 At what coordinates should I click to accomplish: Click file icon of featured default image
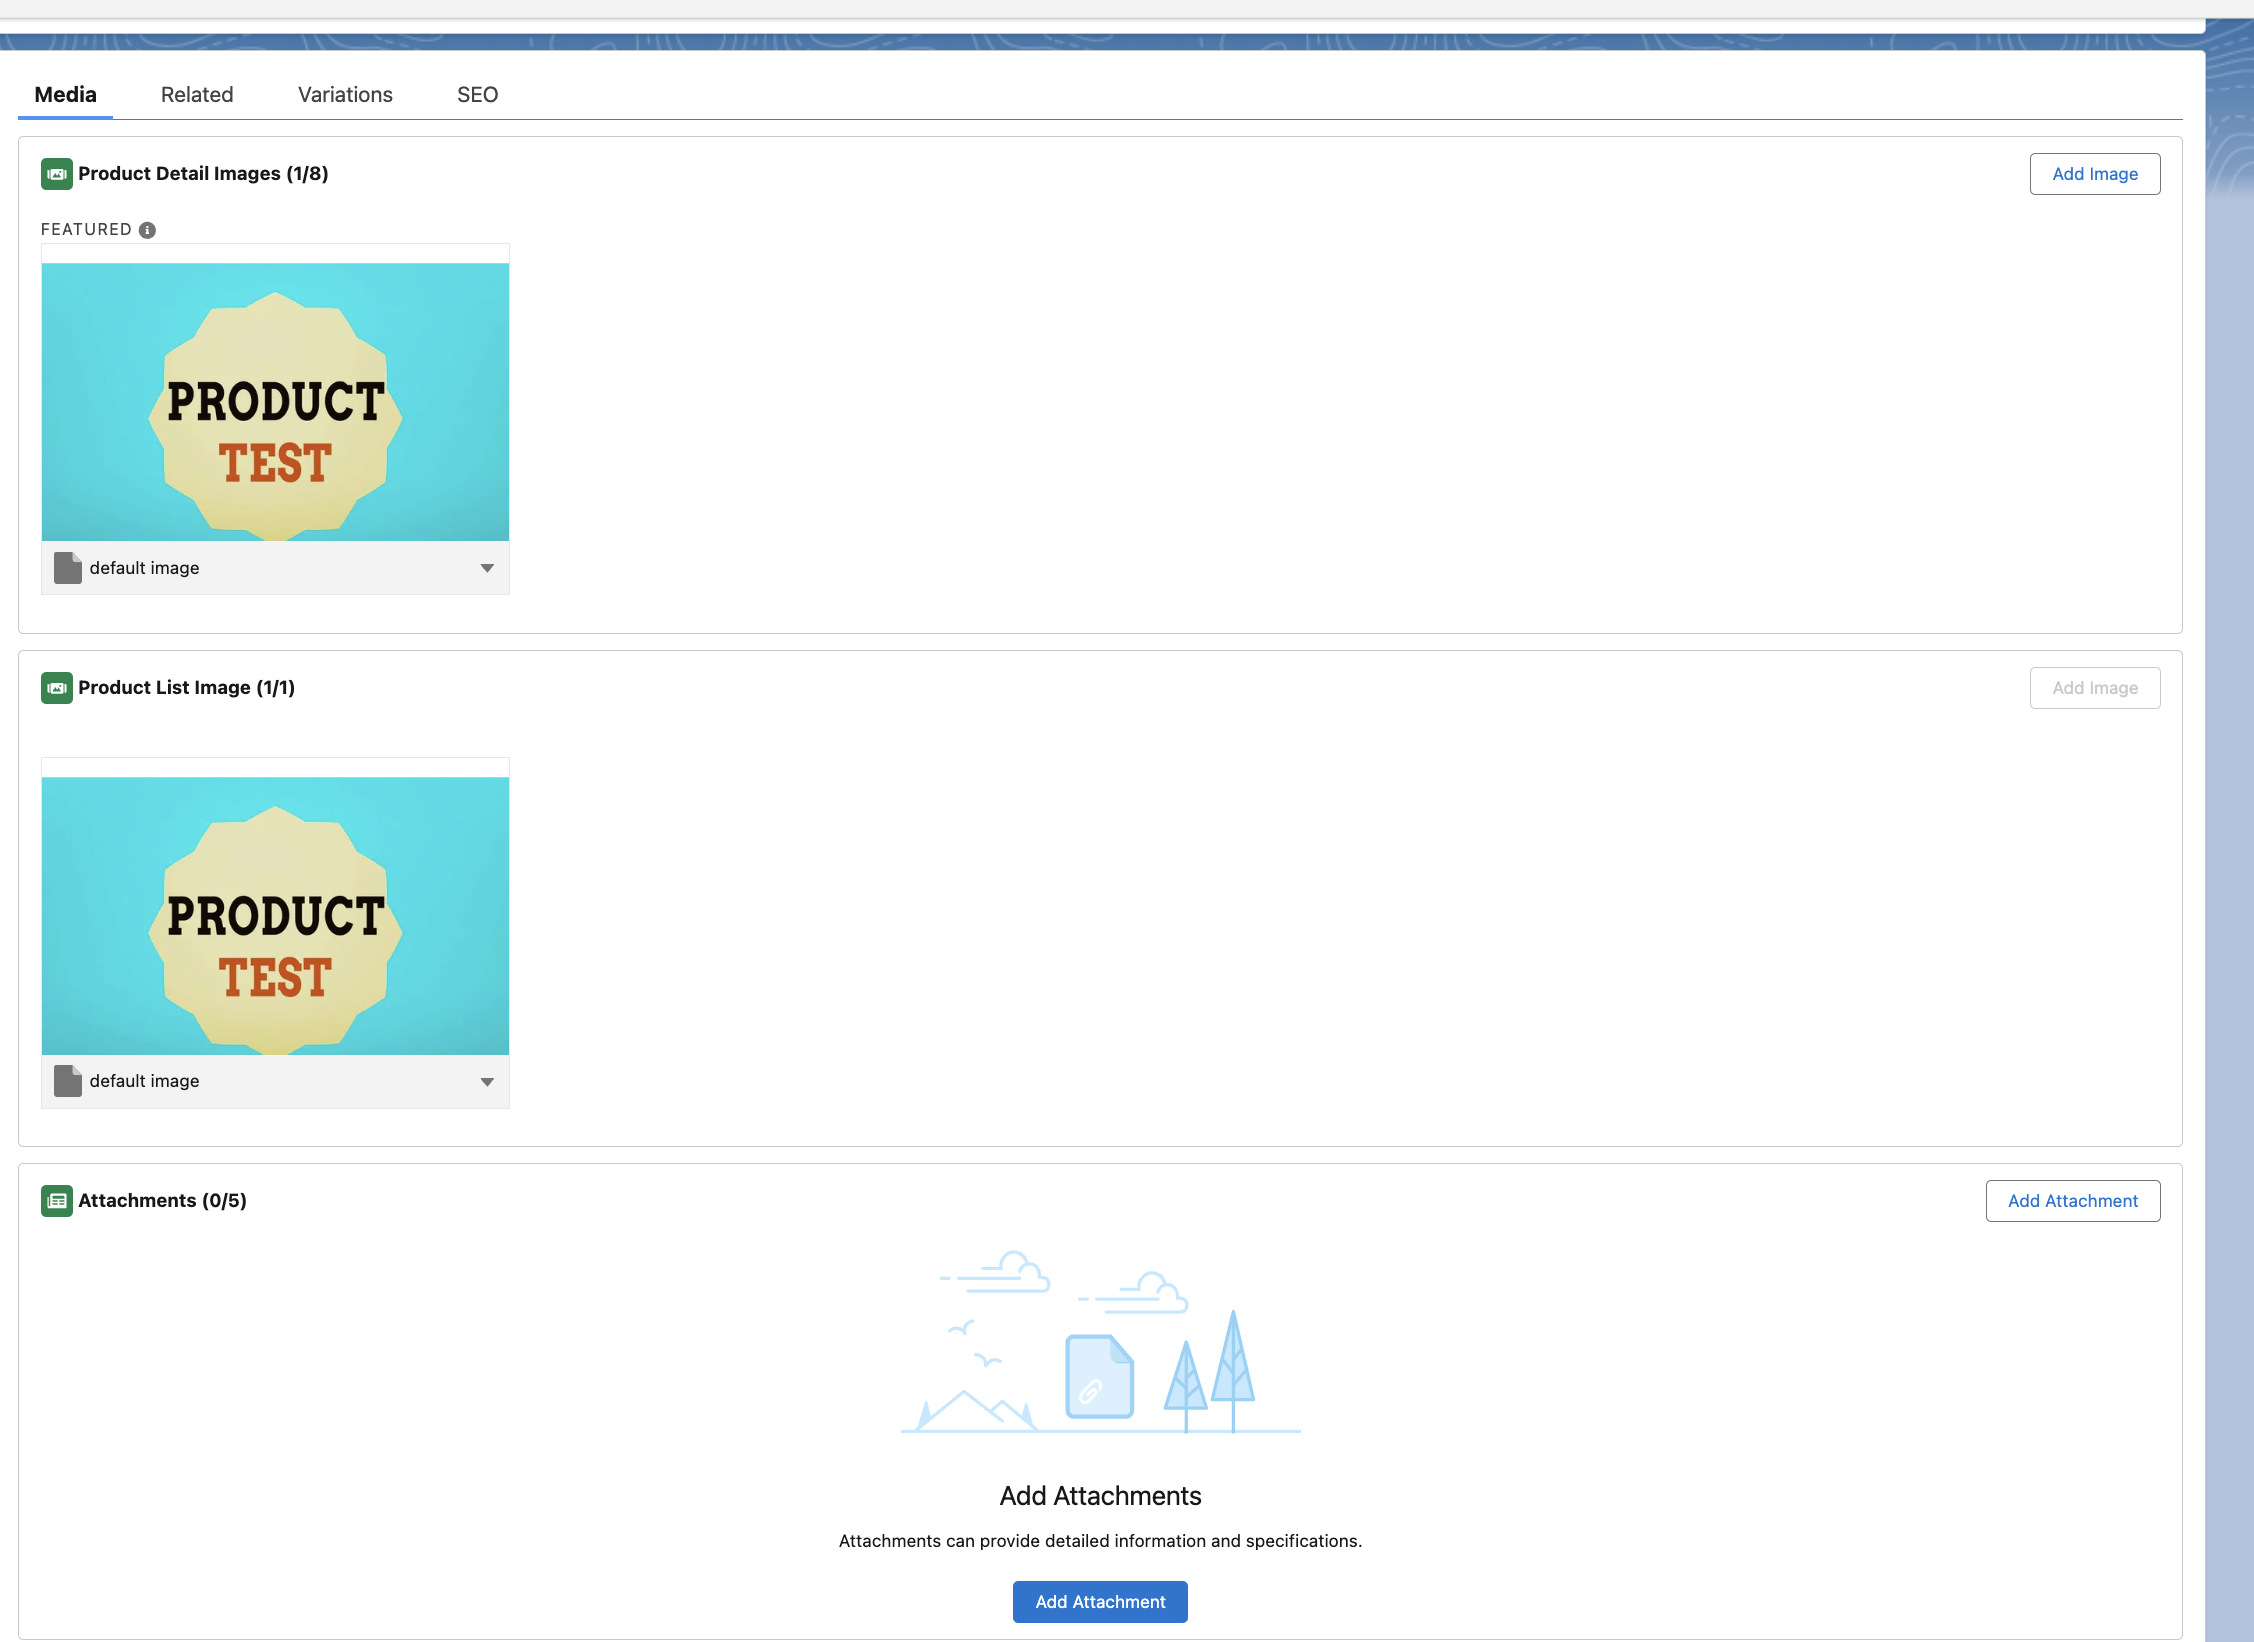click(x=67, y=568)
